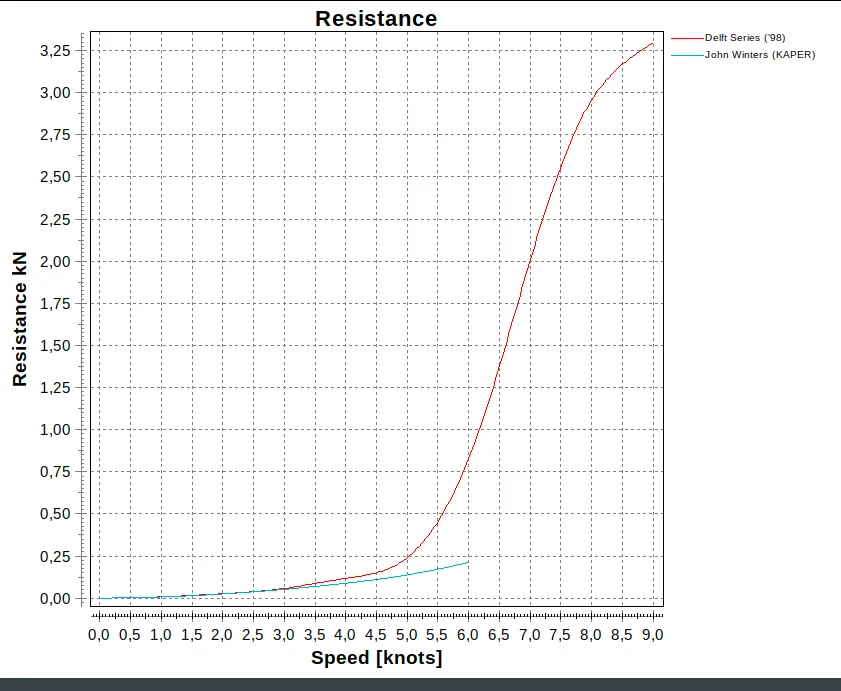Click the 1,50 resistance axis tick label
Image resolution: width=841 pixels, height=691 pixels.
point(54,345)
